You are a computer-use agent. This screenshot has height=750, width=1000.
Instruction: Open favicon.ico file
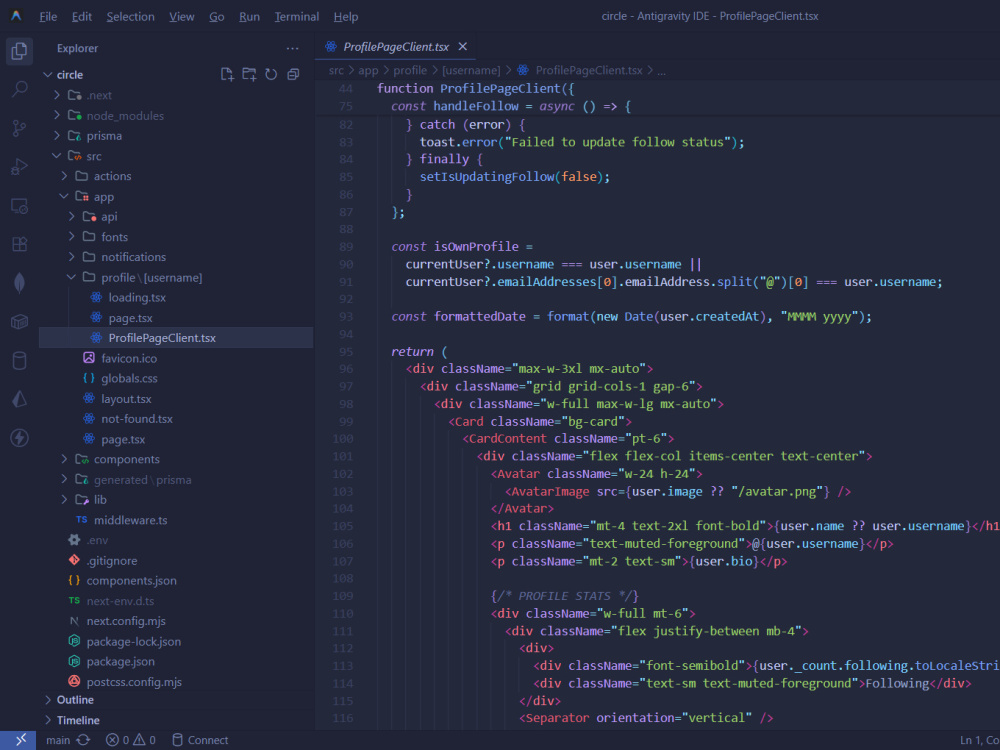(176, 358)
